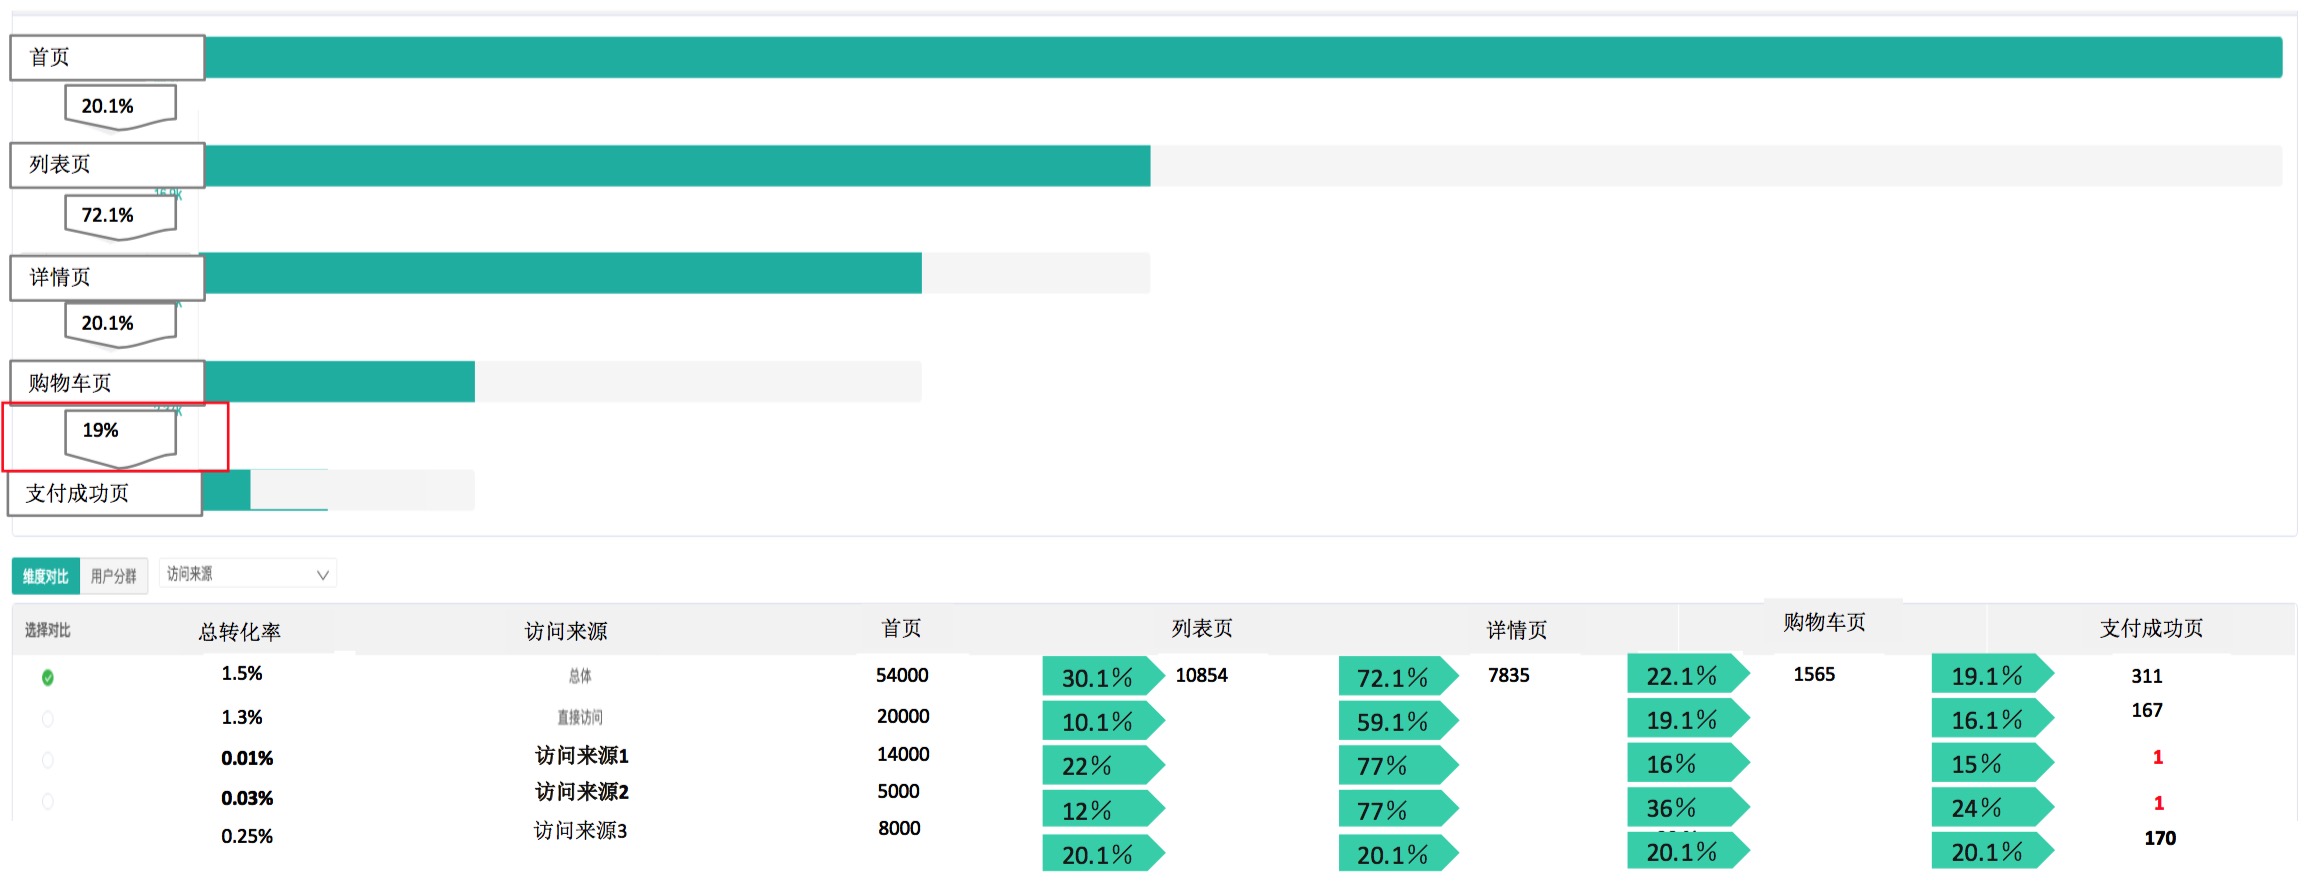Screen dimensions: 2304x896
Task: Click the 详情页 teal funnel bar
Action: 563,273
